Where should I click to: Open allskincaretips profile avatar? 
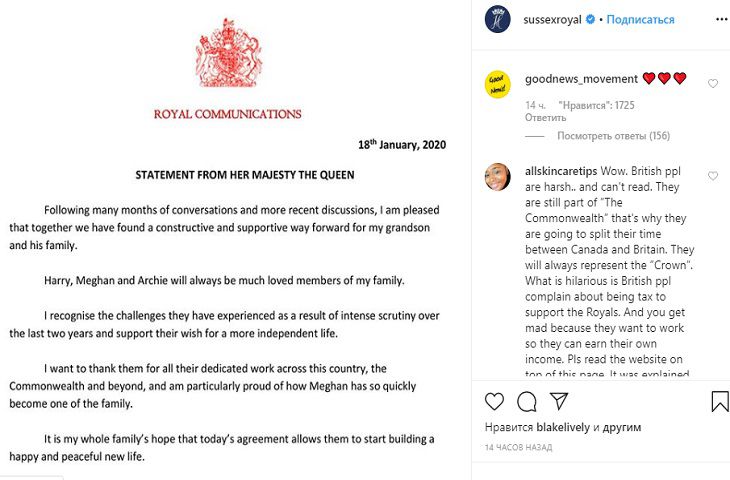498,176
